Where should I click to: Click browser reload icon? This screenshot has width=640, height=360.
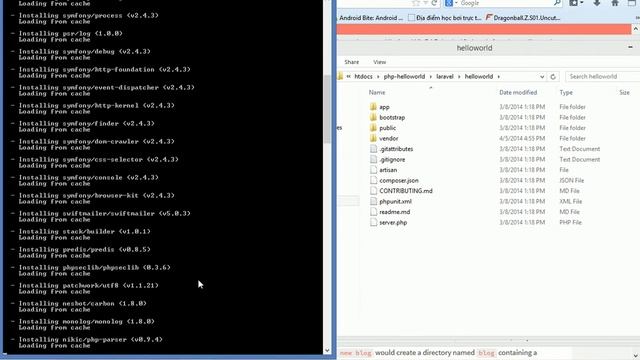pos(434,3)
